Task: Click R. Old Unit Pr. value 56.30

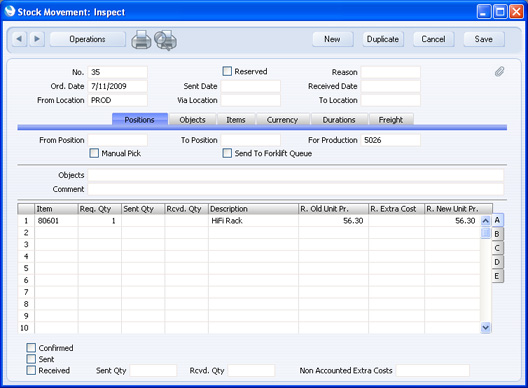Action: [333, 221]
